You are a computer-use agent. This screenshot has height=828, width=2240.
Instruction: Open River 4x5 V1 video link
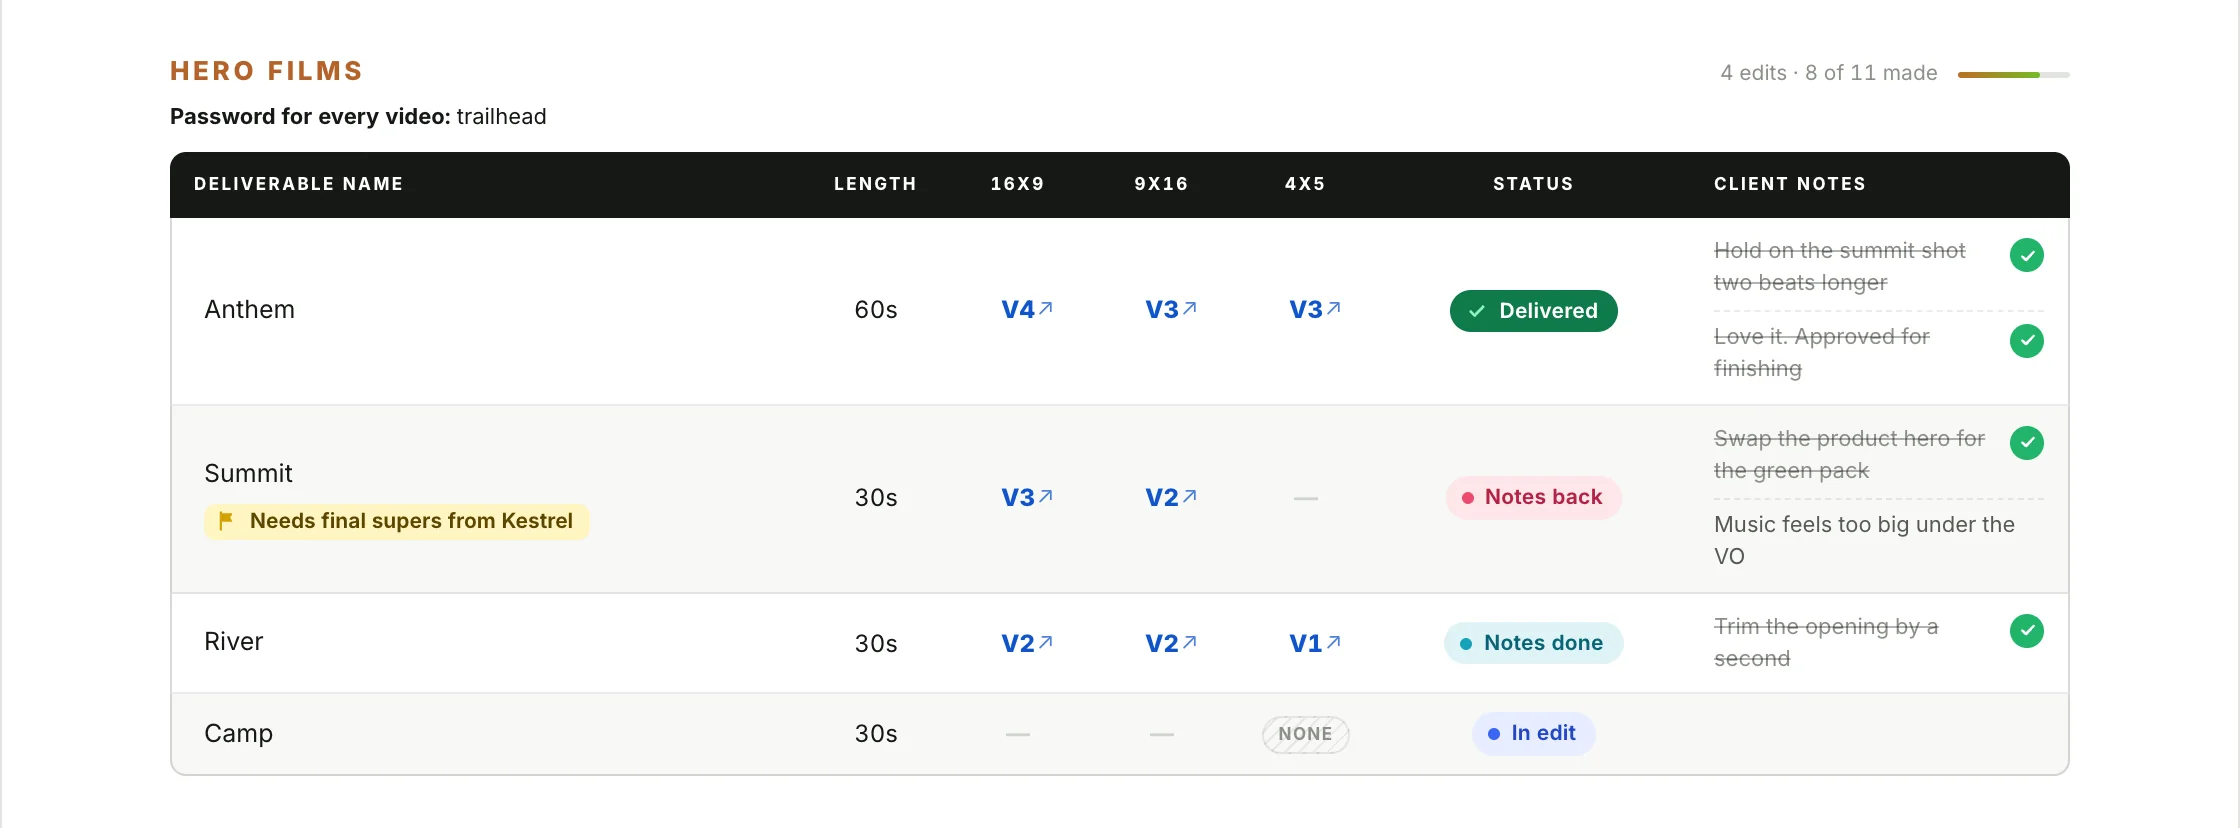point(1315,644)
